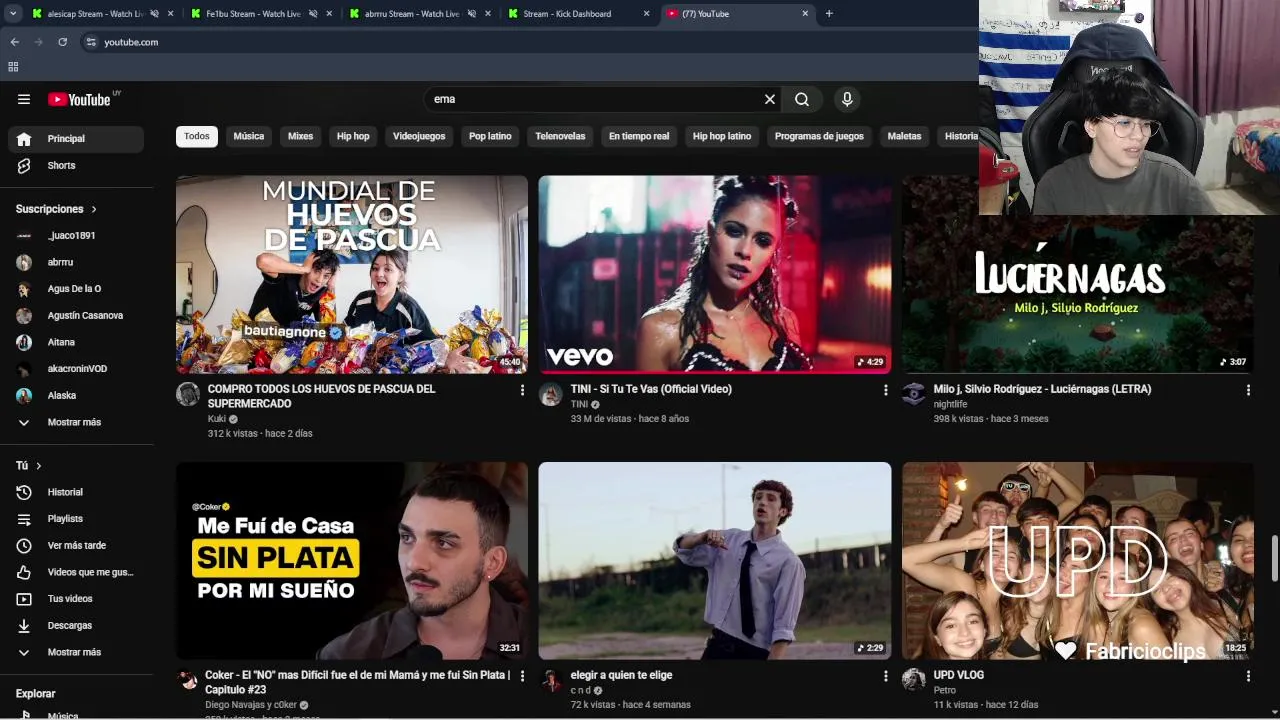Open liked videos, Videos que me gus...
The height and width of the screenshot is (720, 1280).
pyautogui.click(x=76, y=572)
